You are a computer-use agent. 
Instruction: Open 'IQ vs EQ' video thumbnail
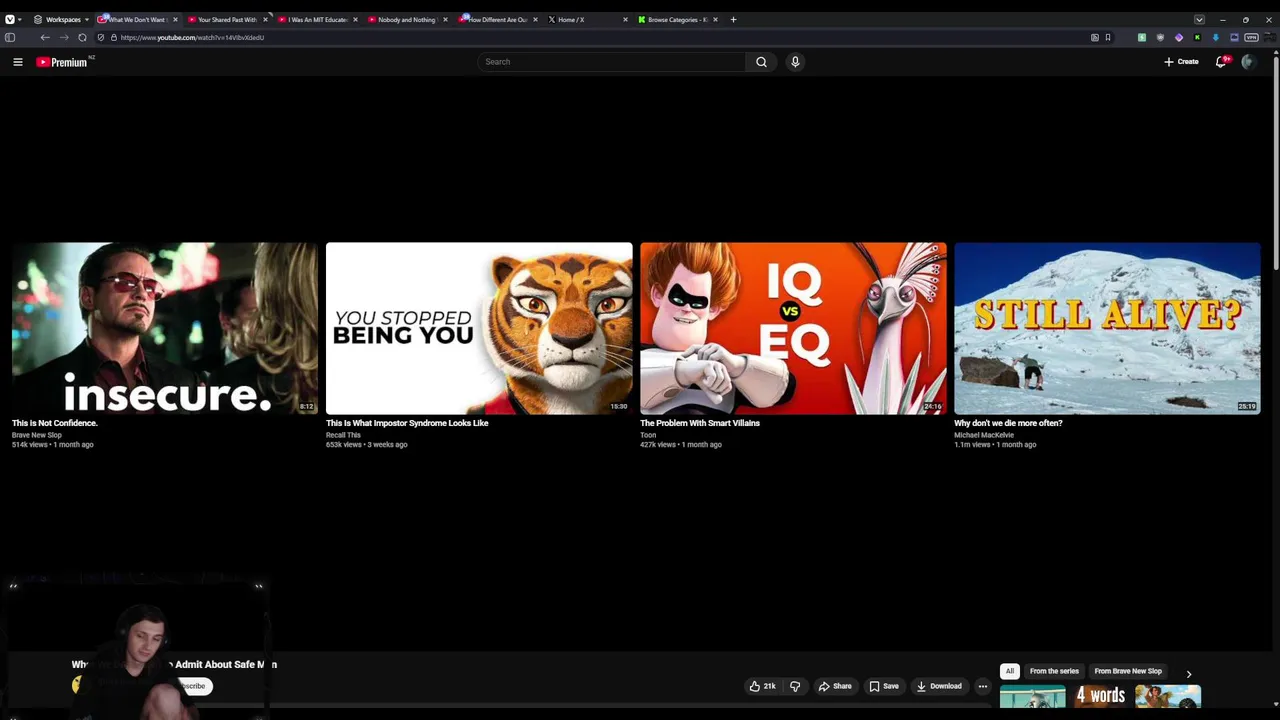coord(793,328)
